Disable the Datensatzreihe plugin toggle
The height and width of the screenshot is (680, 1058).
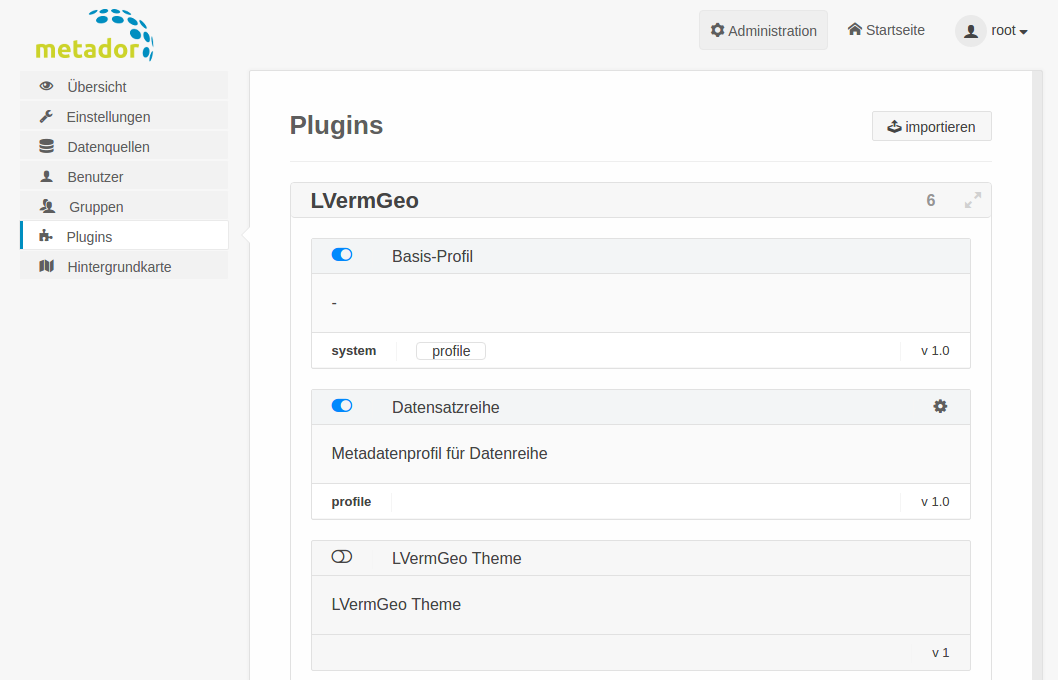coord(342,406)
